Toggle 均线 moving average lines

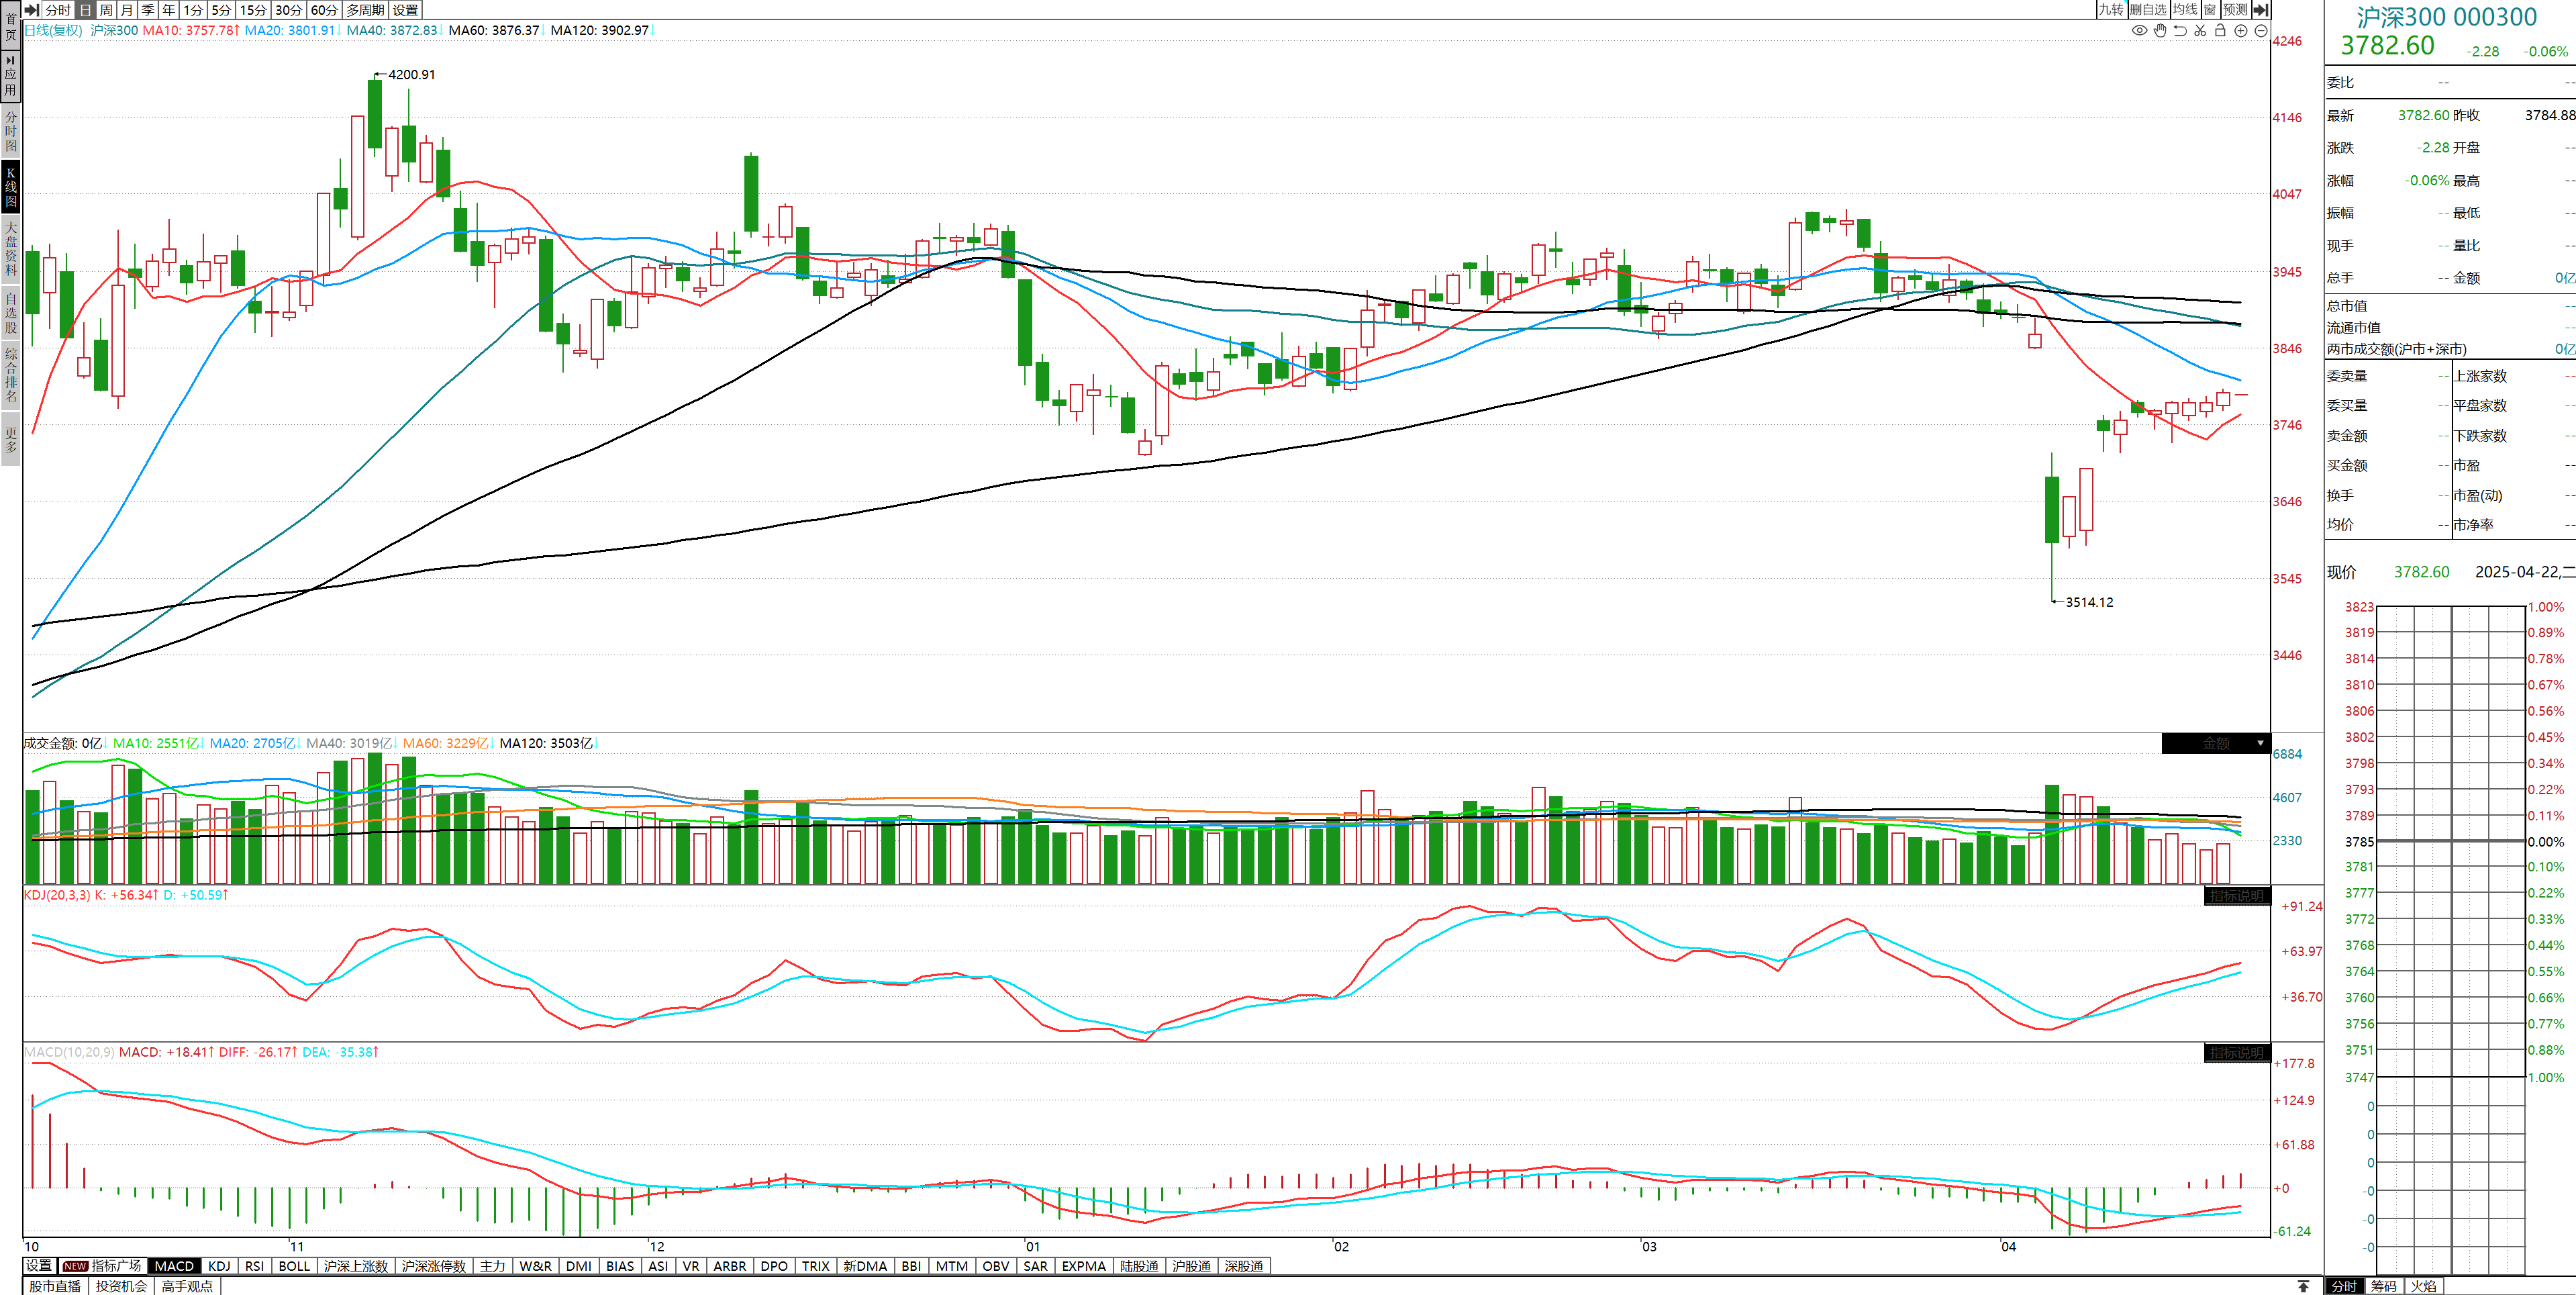point(2185,10)
